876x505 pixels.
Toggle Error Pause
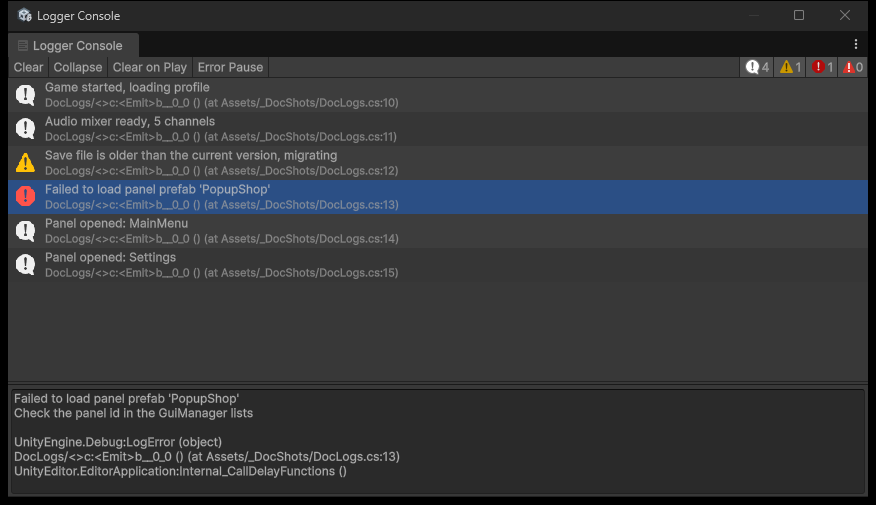(x=230, y=67)
